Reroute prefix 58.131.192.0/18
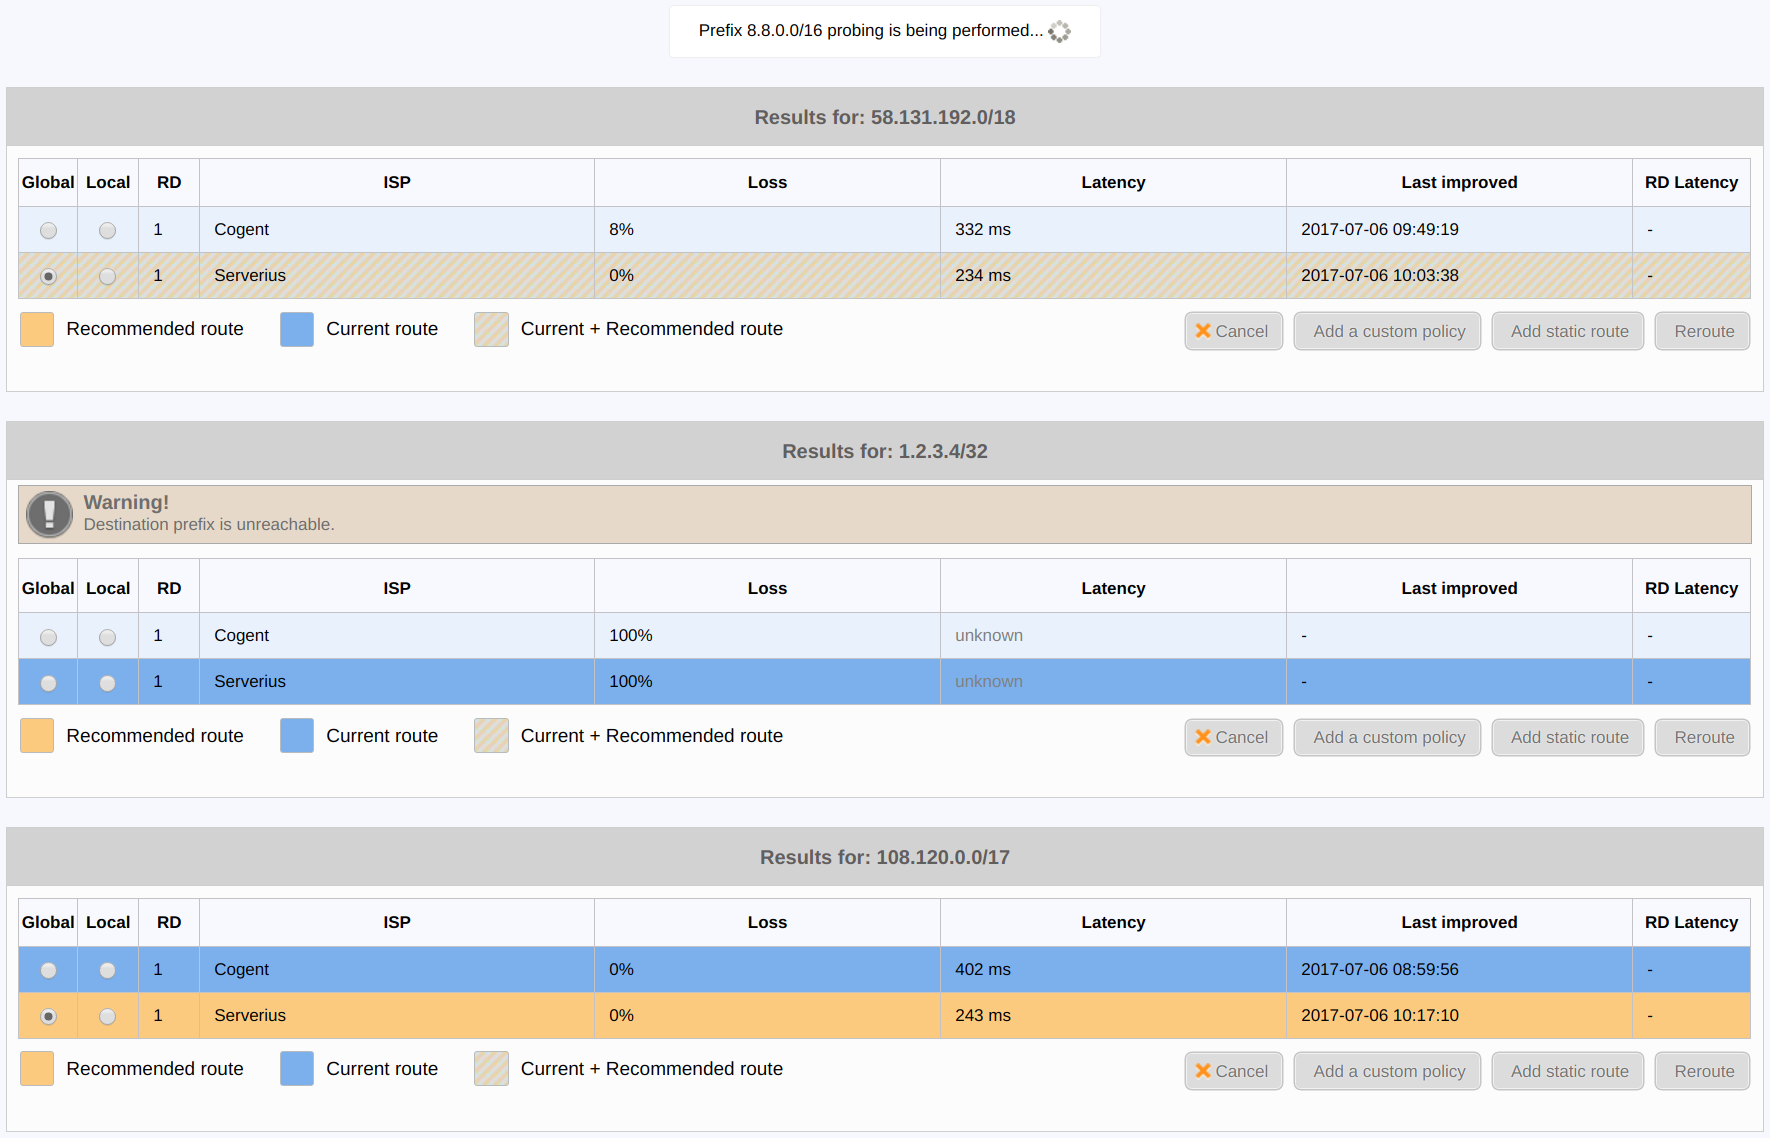Screen dimensions: 1770x1138 [1702, 331]
